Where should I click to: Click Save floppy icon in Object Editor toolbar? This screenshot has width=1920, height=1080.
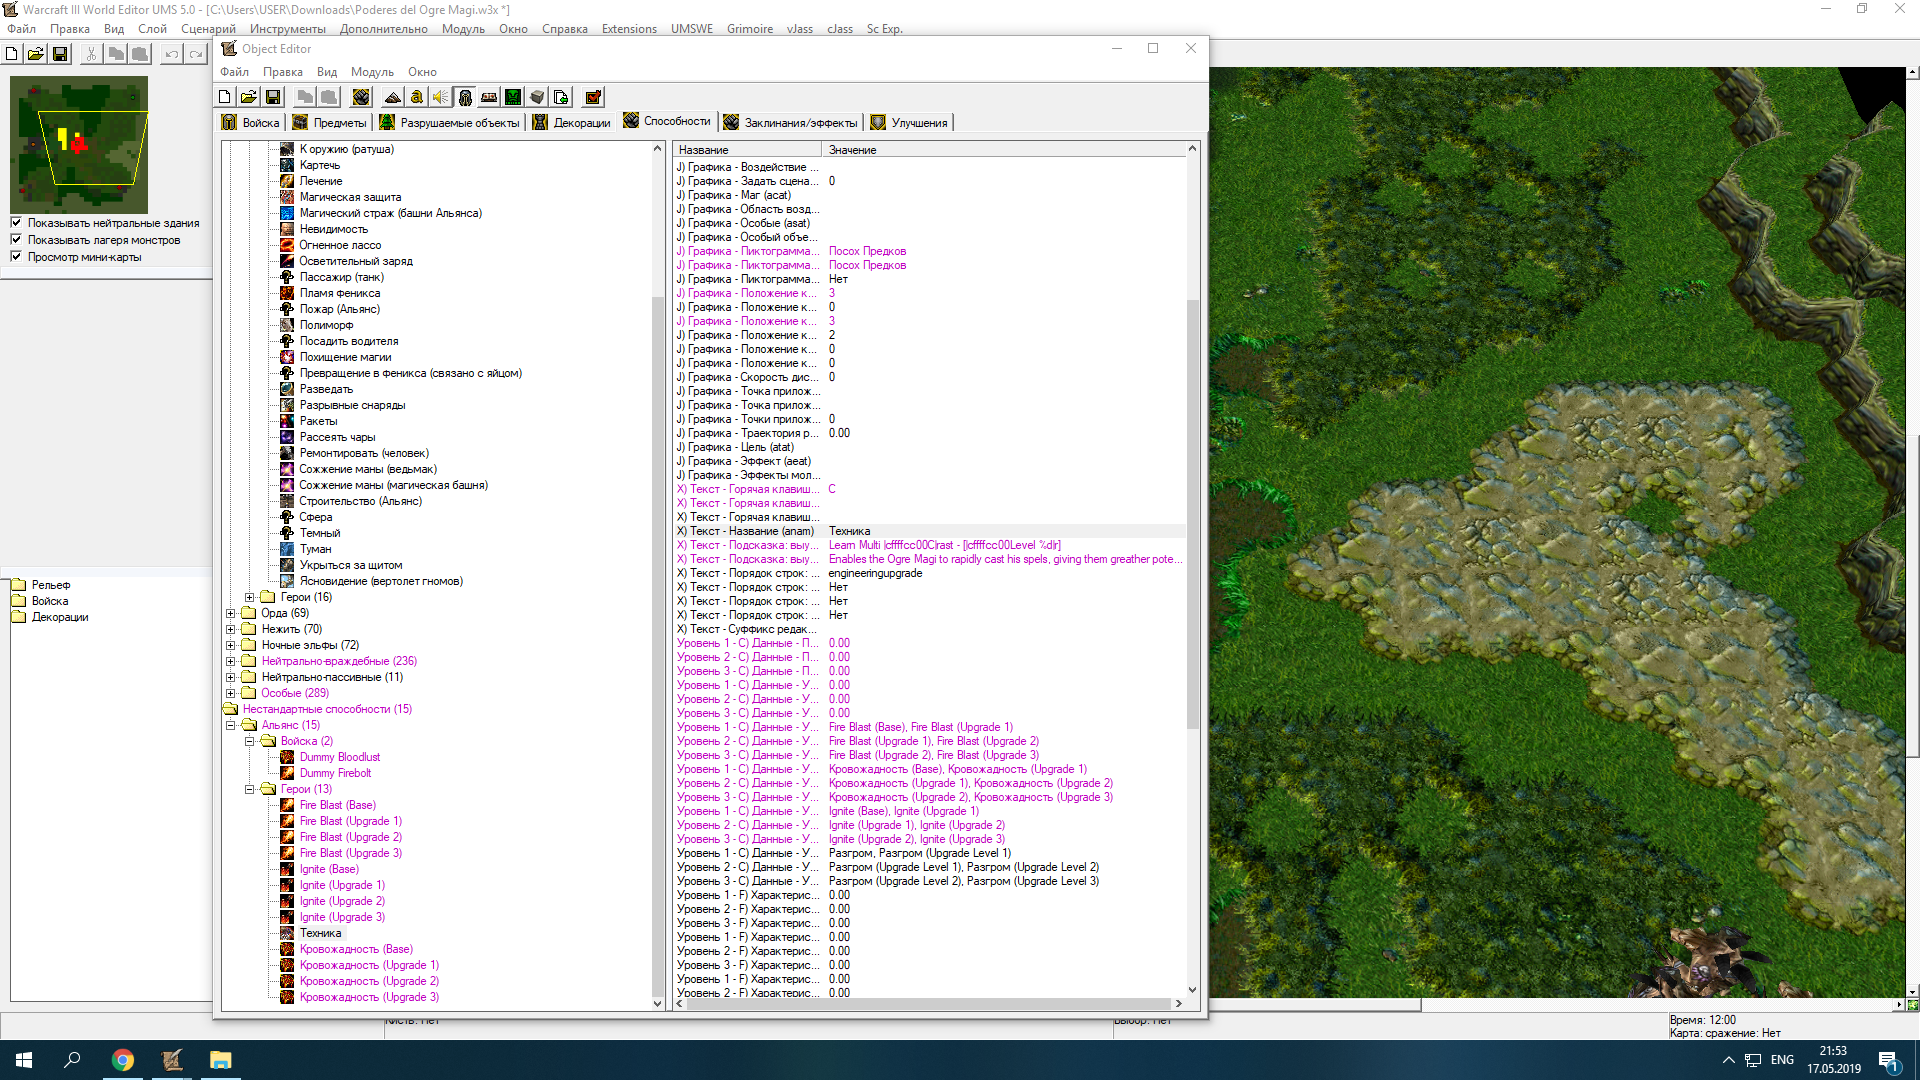tap(273, 97)
